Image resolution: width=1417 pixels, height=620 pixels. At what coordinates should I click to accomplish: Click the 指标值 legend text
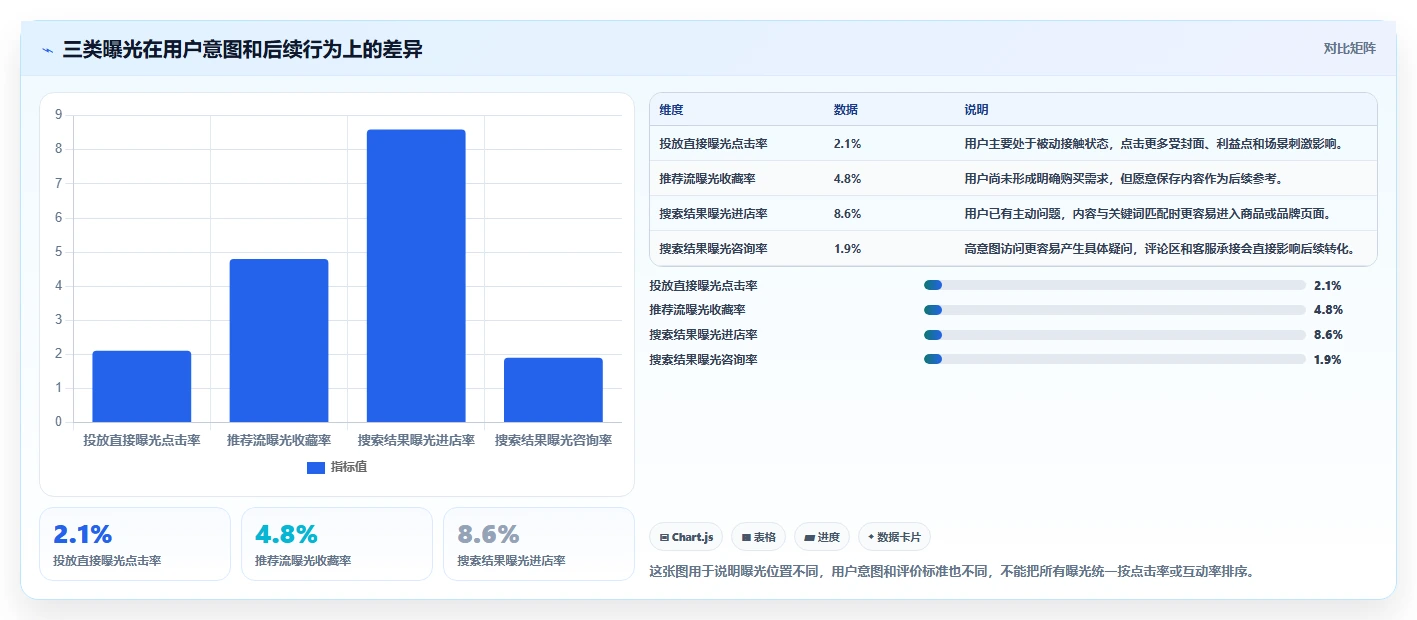pyautogui.click(x=349, y=467)
